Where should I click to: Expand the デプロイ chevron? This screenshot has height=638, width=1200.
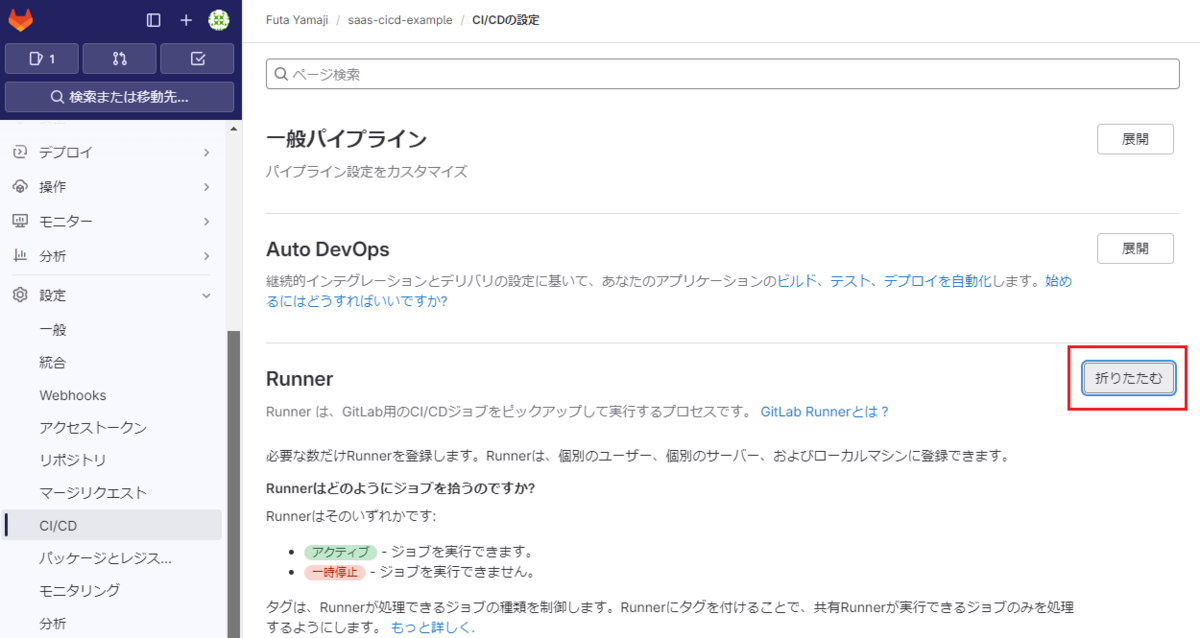click(206, 152)
